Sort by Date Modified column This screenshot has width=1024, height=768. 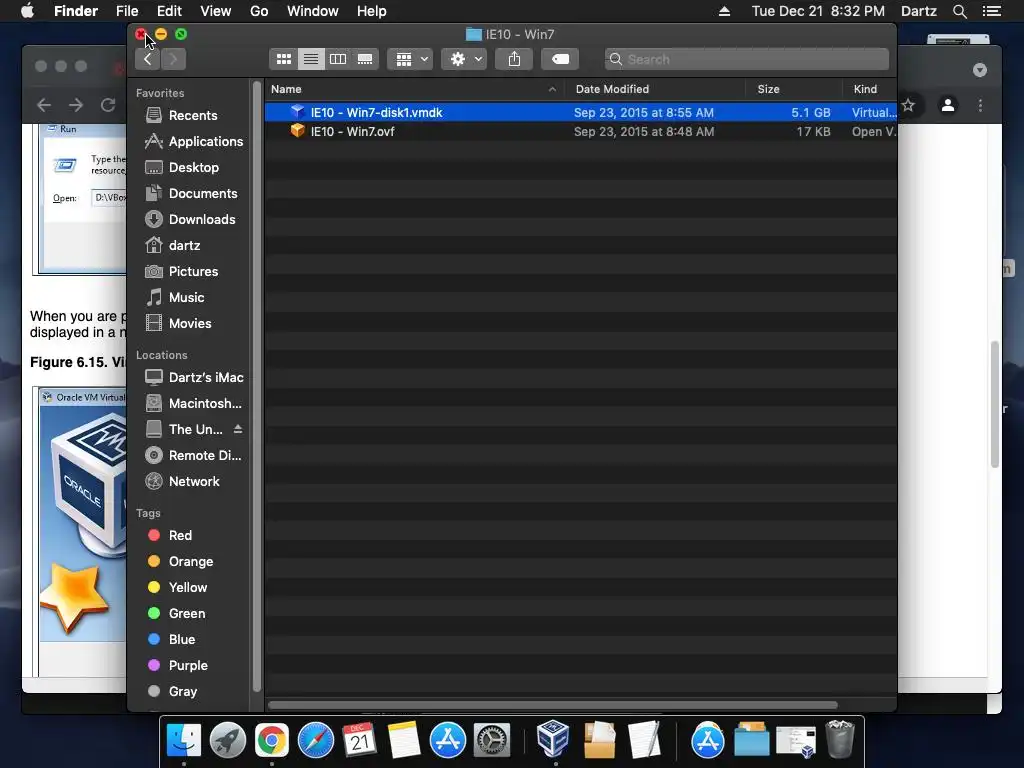655,89
